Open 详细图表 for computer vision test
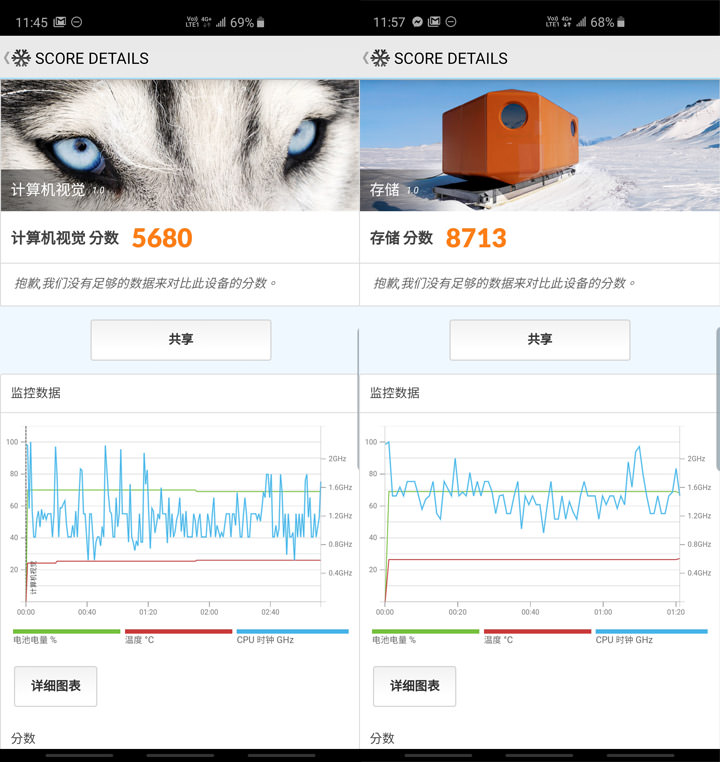Viewport: 720px width, 762px height. tap(55, 686)
